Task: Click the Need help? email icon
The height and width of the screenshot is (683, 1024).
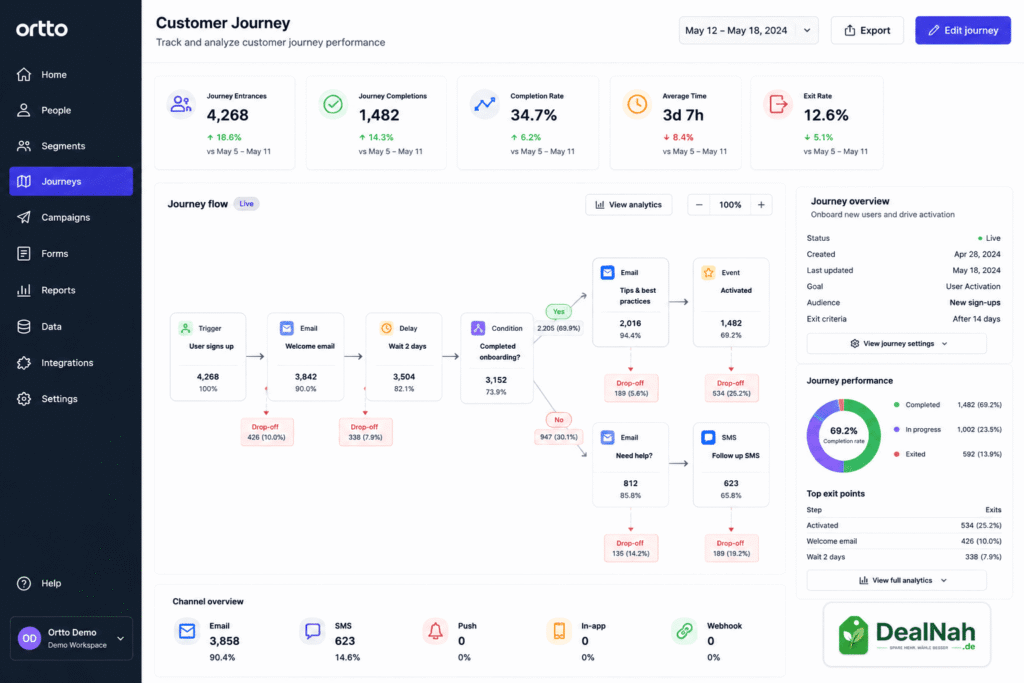Action: (x=607, y=437)
